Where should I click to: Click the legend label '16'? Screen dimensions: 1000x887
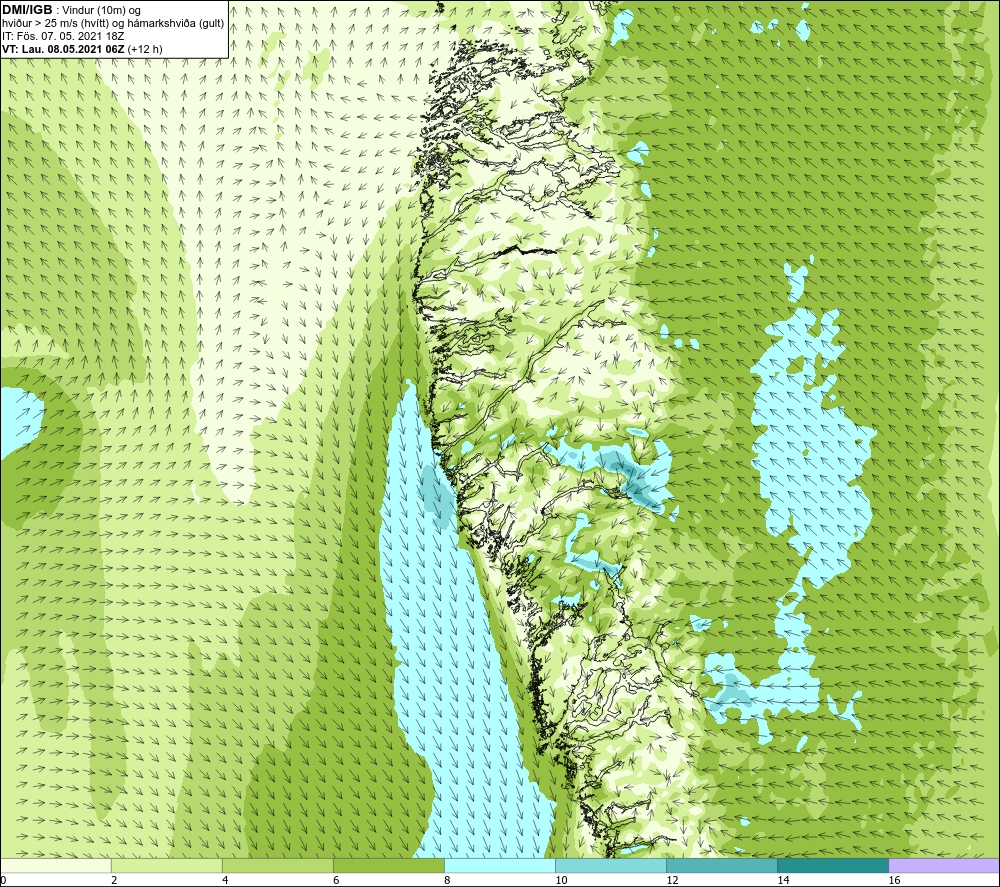(894, 880)
